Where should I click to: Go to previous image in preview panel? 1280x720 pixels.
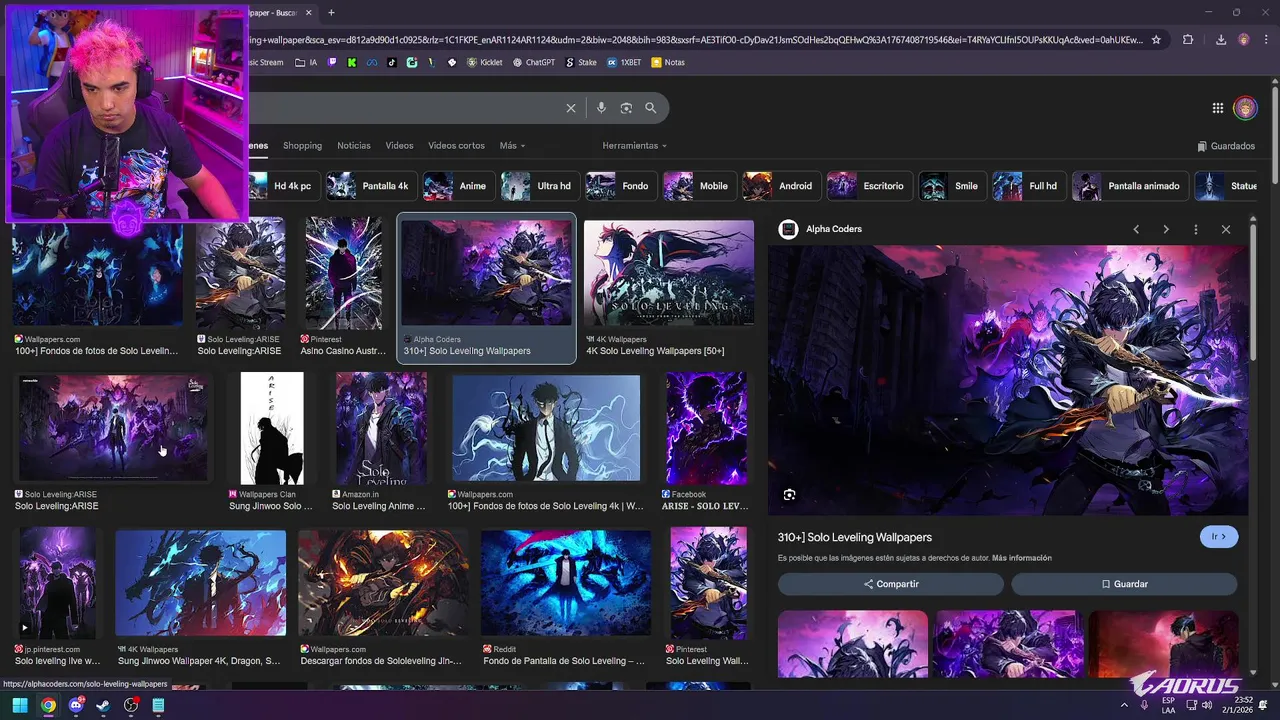point(1136,229)
